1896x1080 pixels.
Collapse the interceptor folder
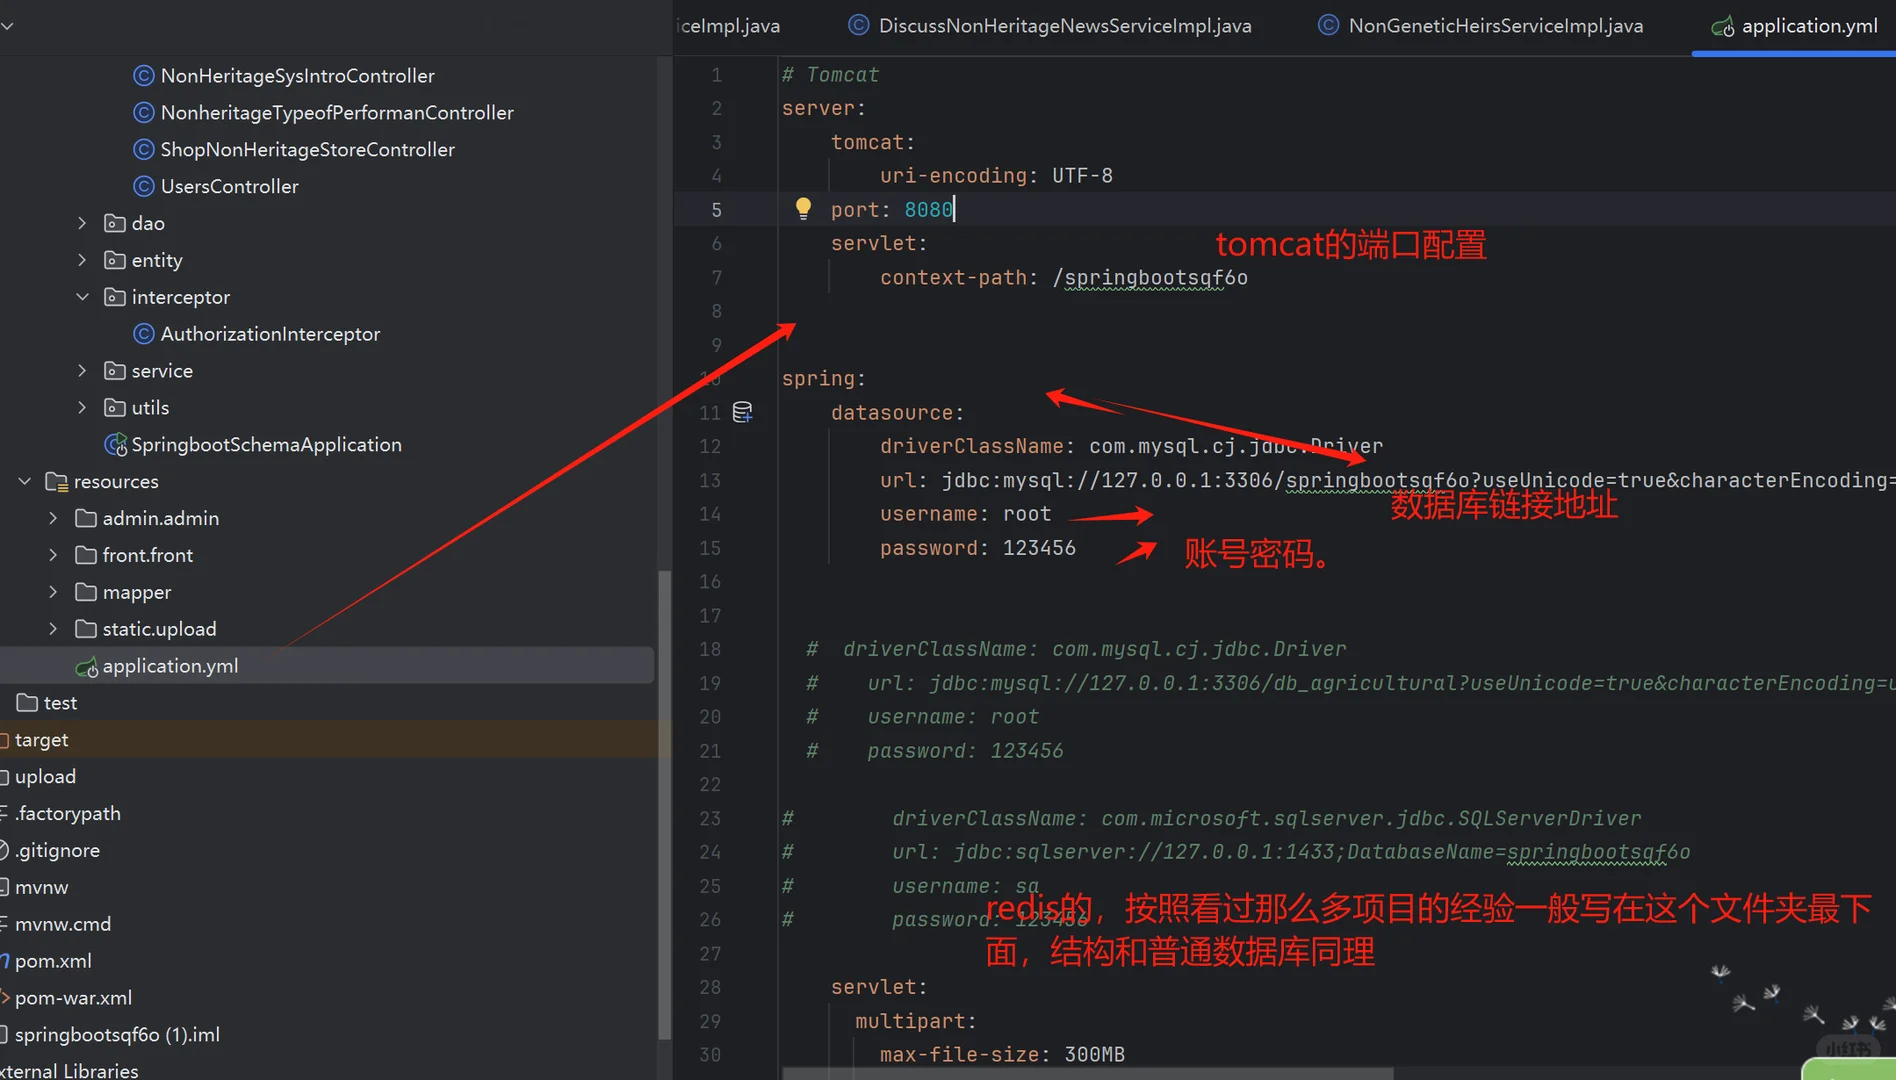coord(82,297)
